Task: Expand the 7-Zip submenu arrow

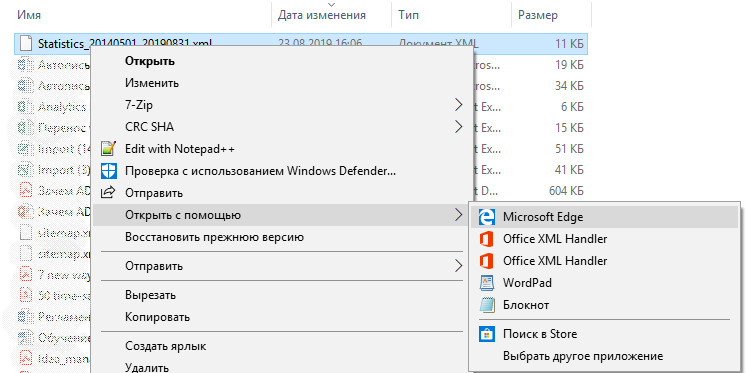Action: (x=458, y=105)
